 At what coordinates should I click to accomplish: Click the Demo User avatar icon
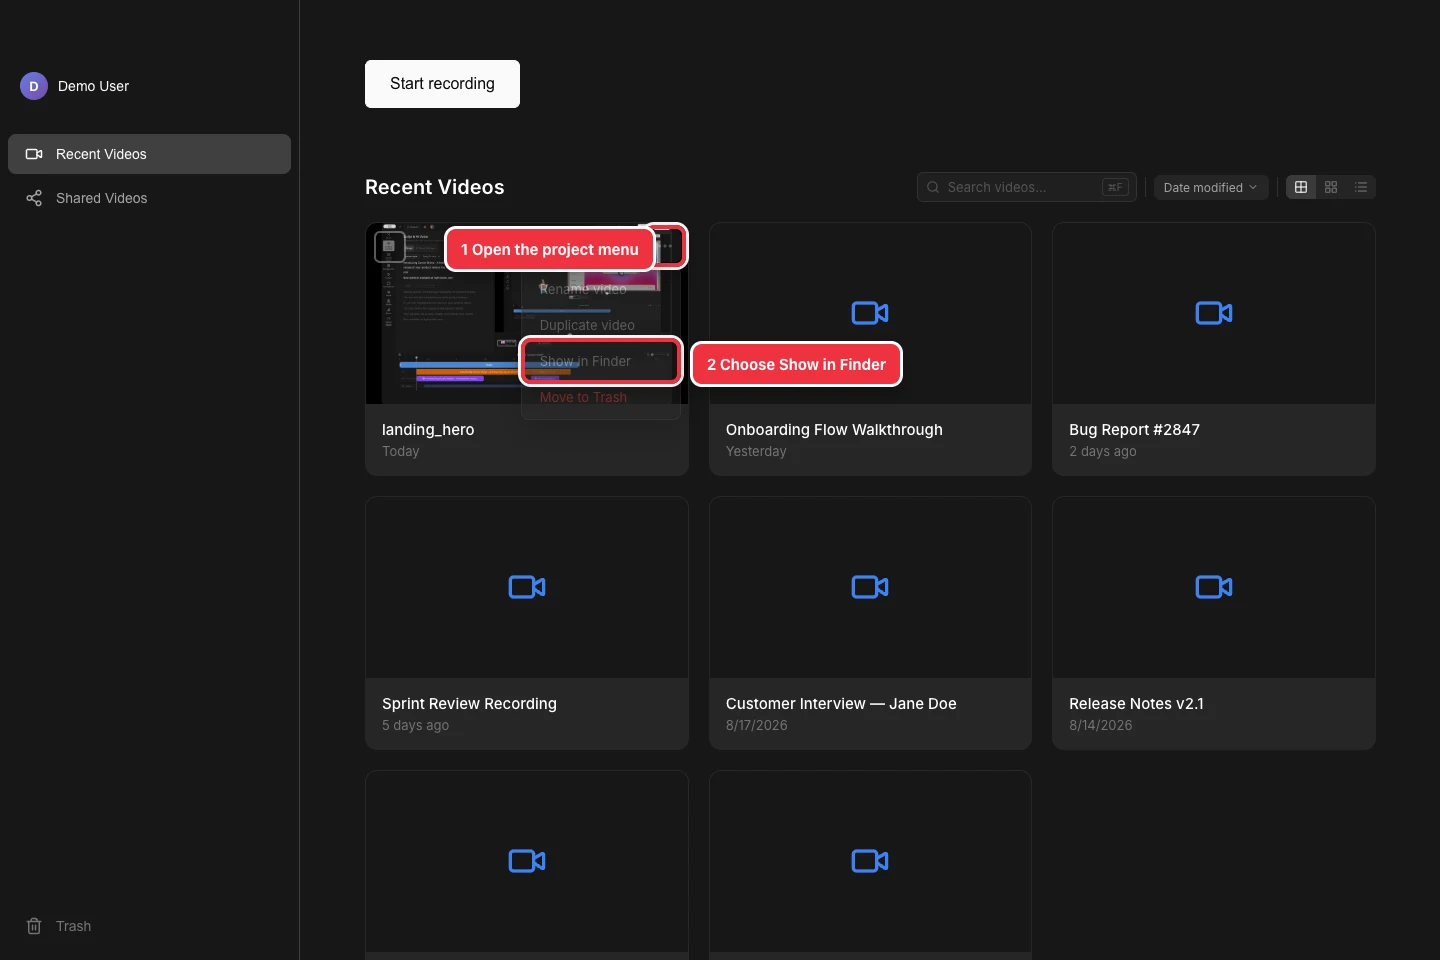click(x=34, y=86)
